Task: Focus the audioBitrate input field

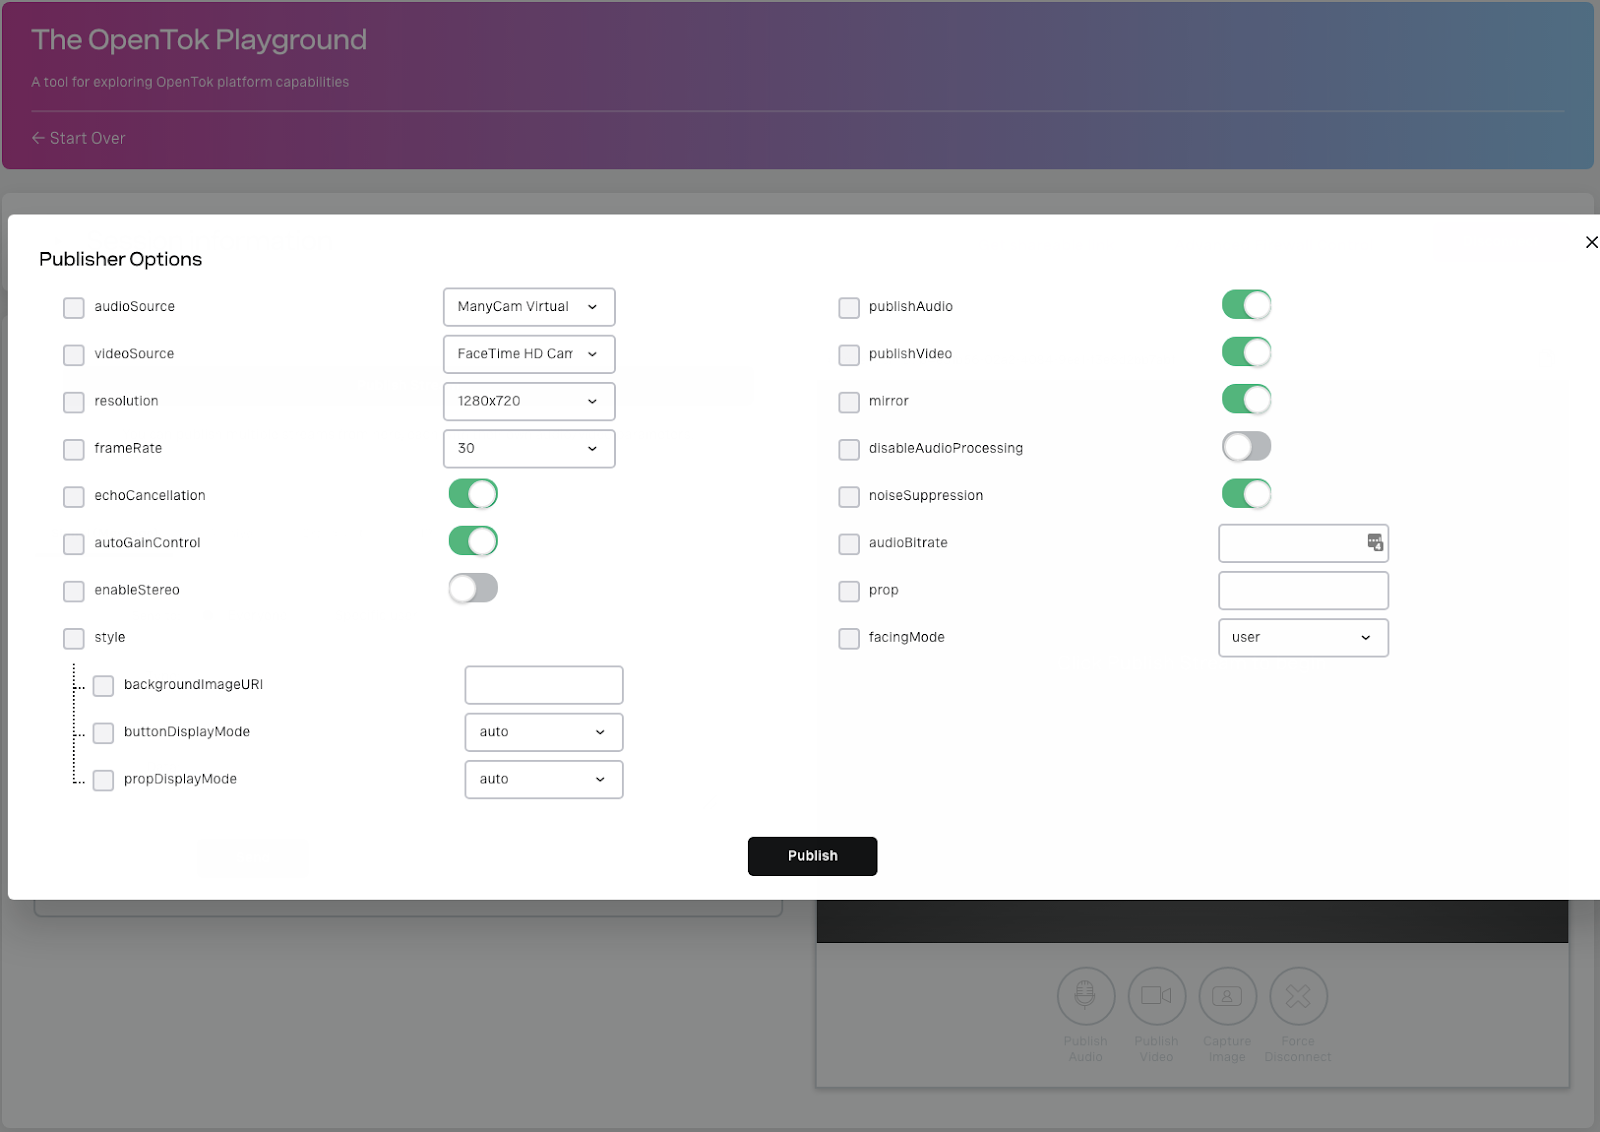Action: (x=1303, y=543)
